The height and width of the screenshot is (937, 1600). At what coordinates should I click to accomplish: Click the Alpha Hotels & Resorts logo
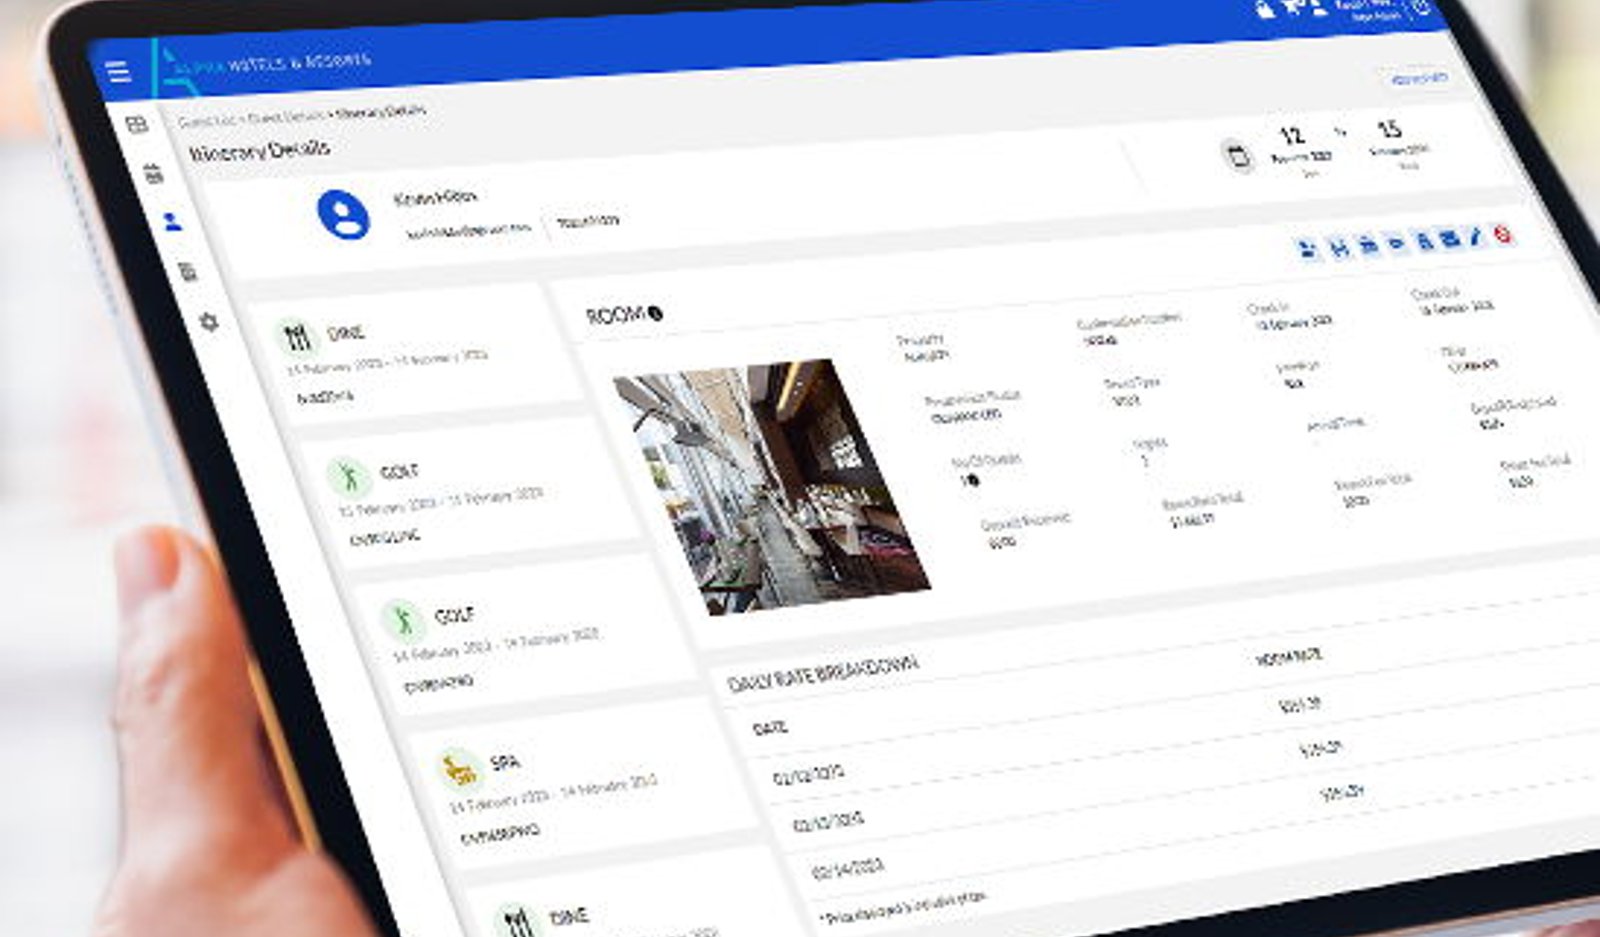(262, 66)
